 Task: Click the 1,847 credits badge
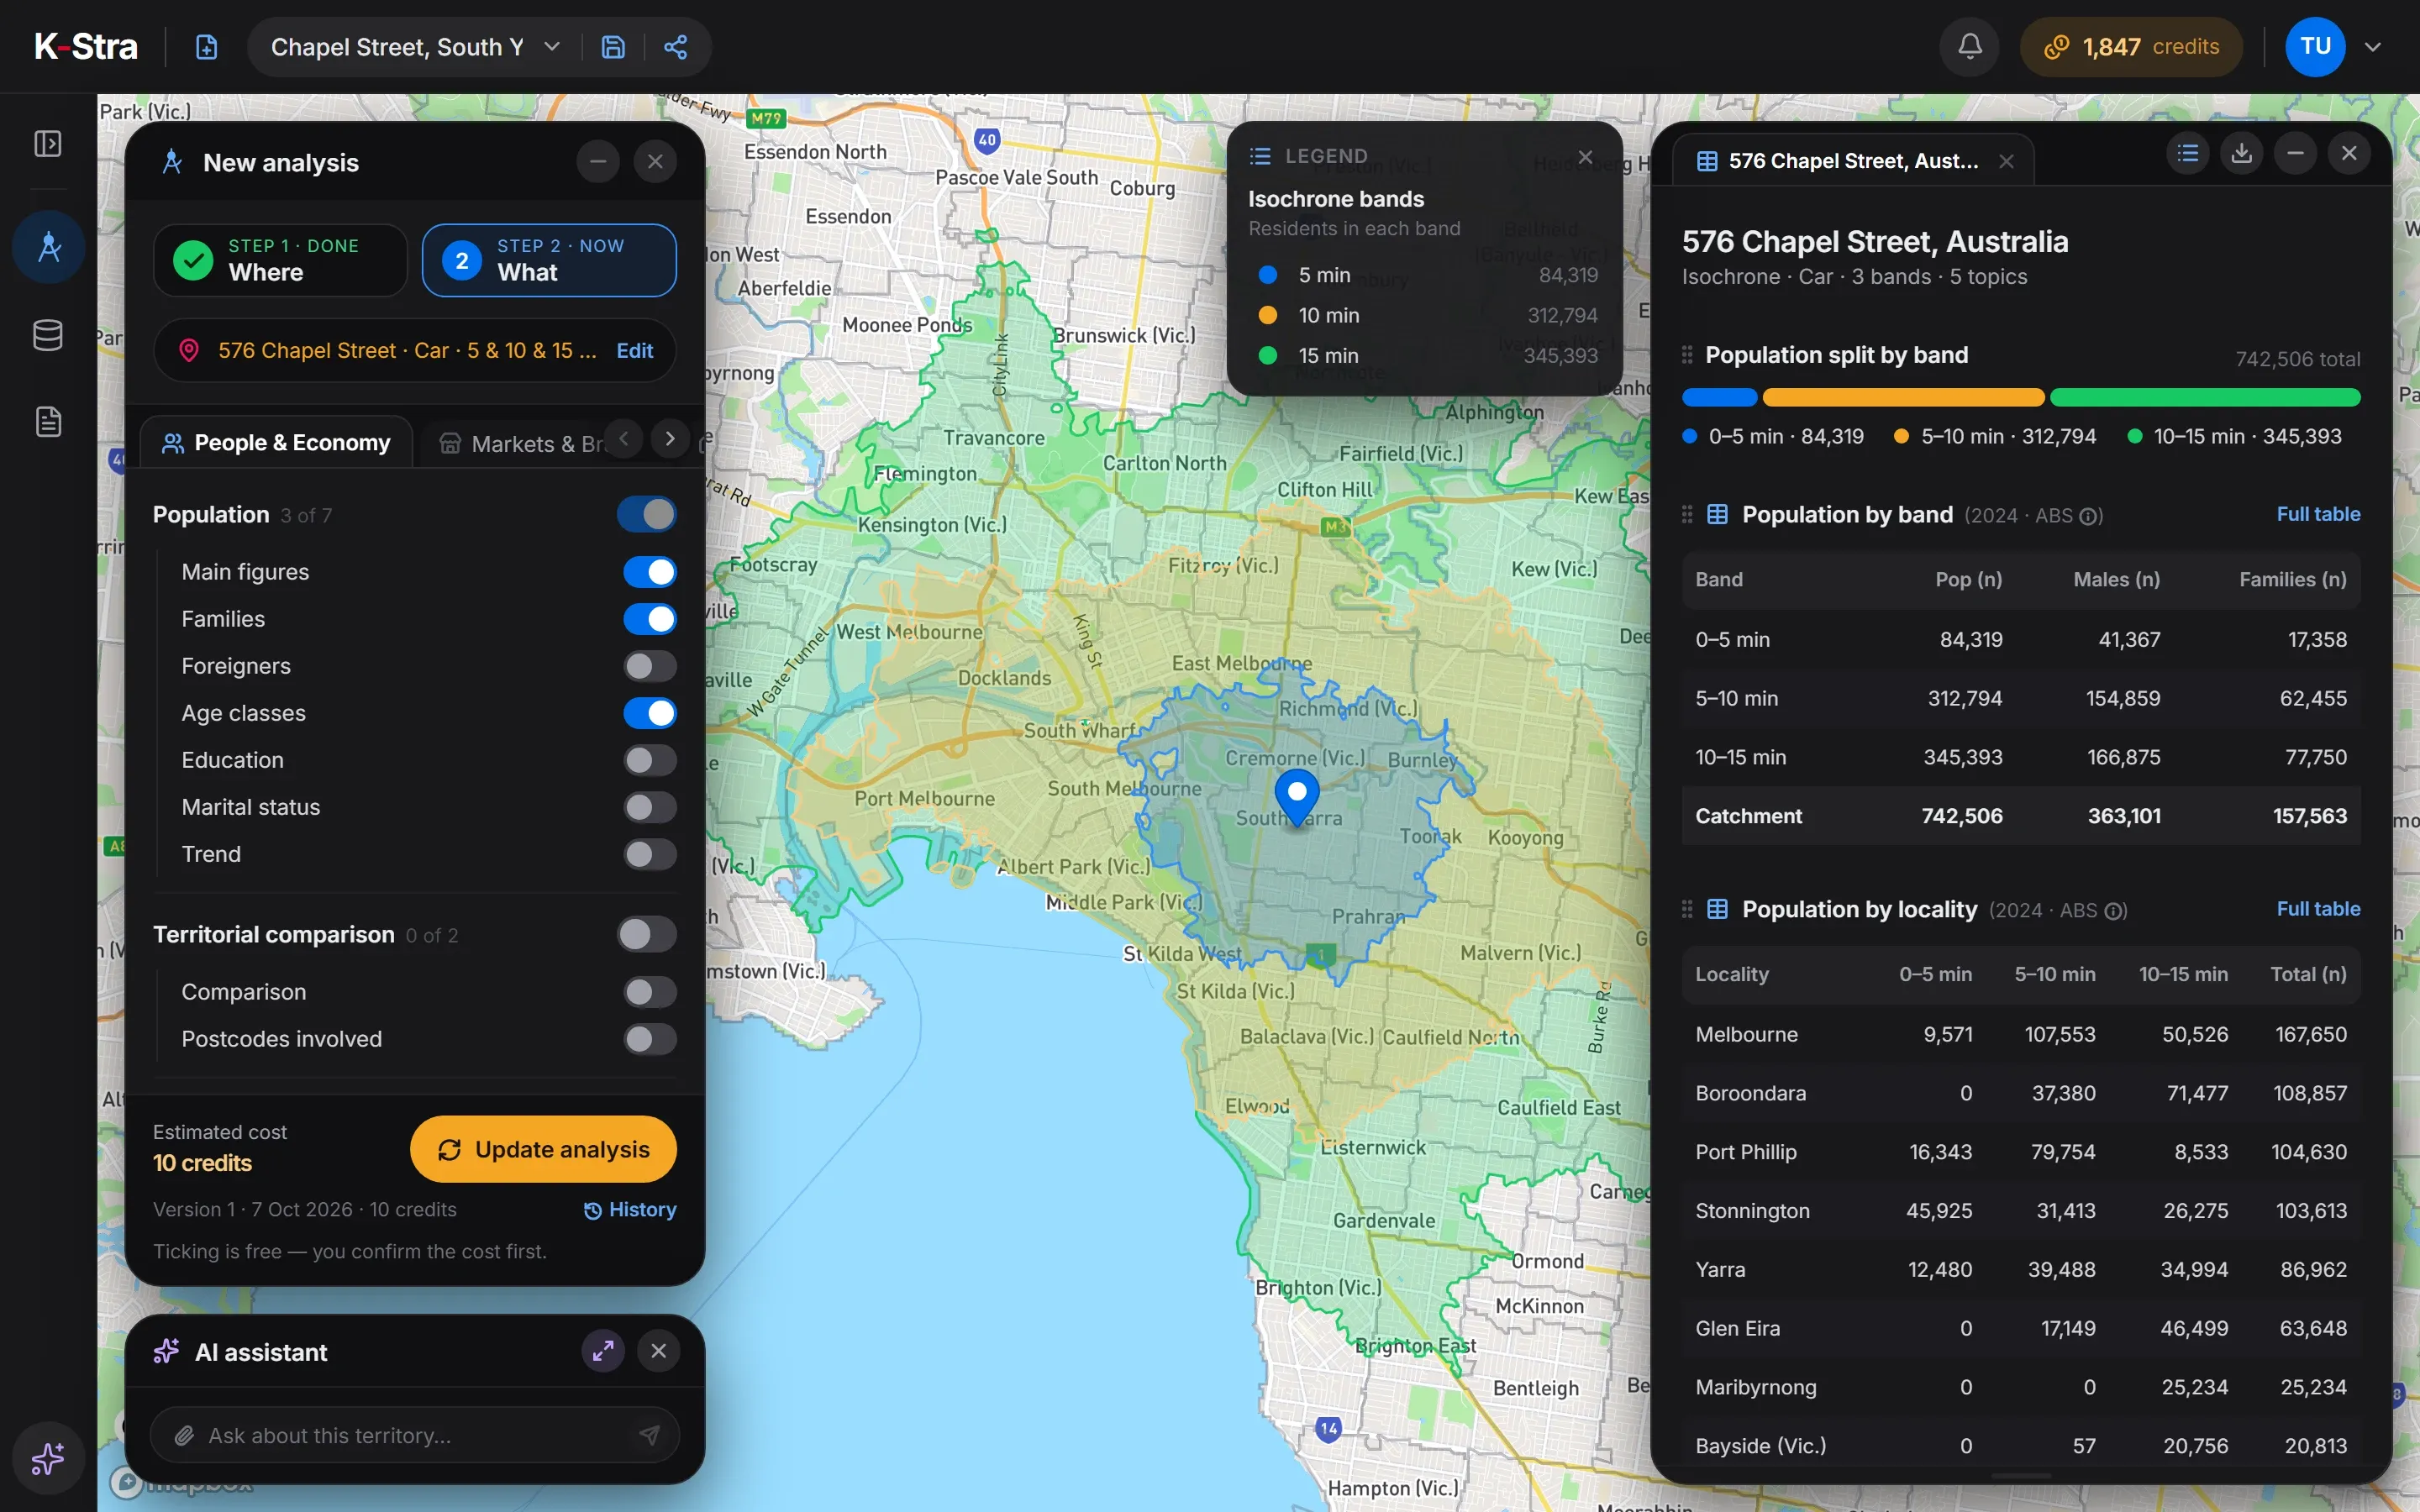tap(2131, 47)
